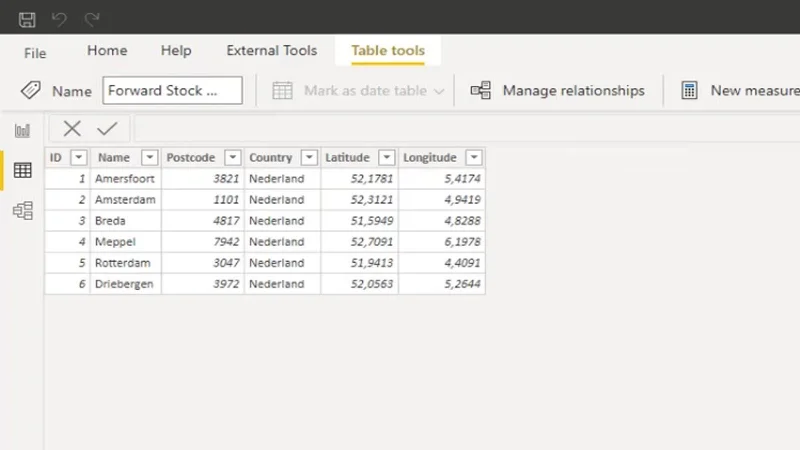Open Latitude column filter dropdown
Image resolution: width=800 pixels, height=450 pixels.
click(x=387, y=158)
